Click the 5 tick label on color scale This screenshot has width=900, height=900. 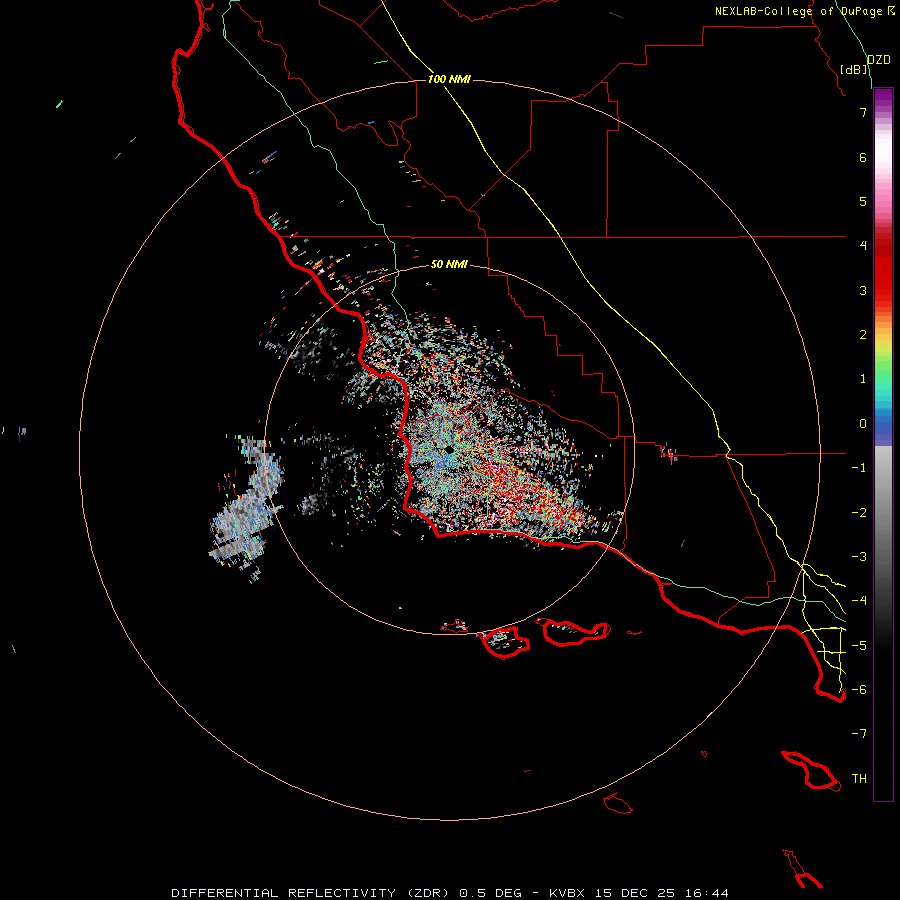[863, 201]
